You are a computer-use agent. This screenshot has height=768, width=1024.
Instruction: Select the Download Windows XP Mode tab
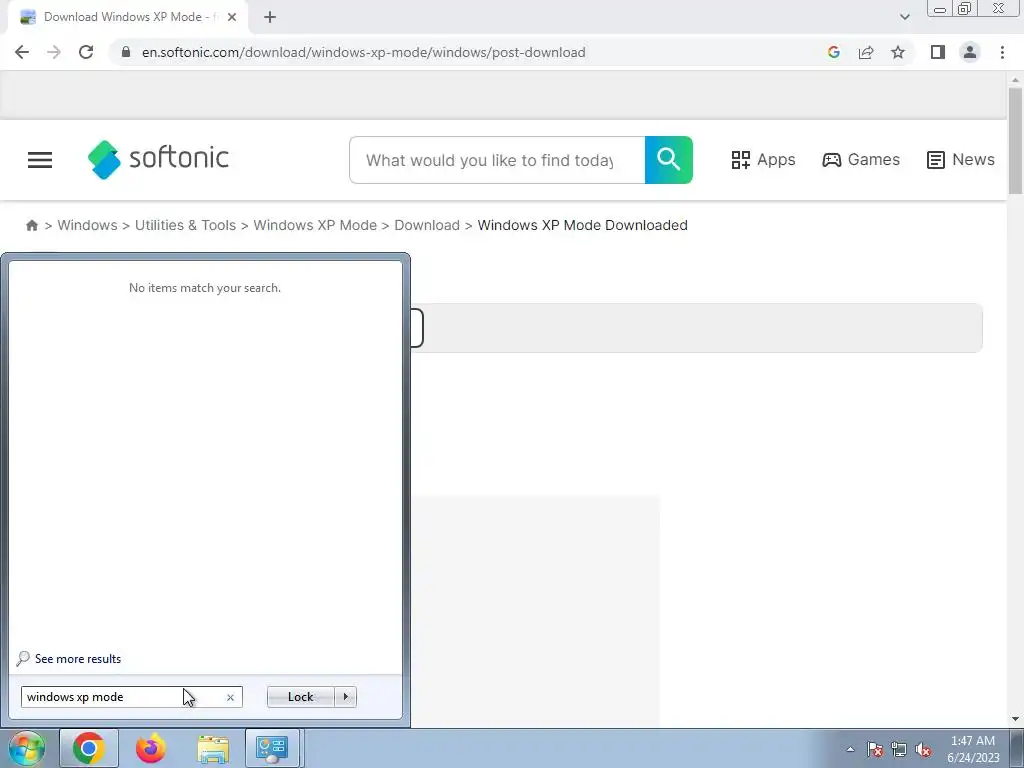tap(127, 17)
